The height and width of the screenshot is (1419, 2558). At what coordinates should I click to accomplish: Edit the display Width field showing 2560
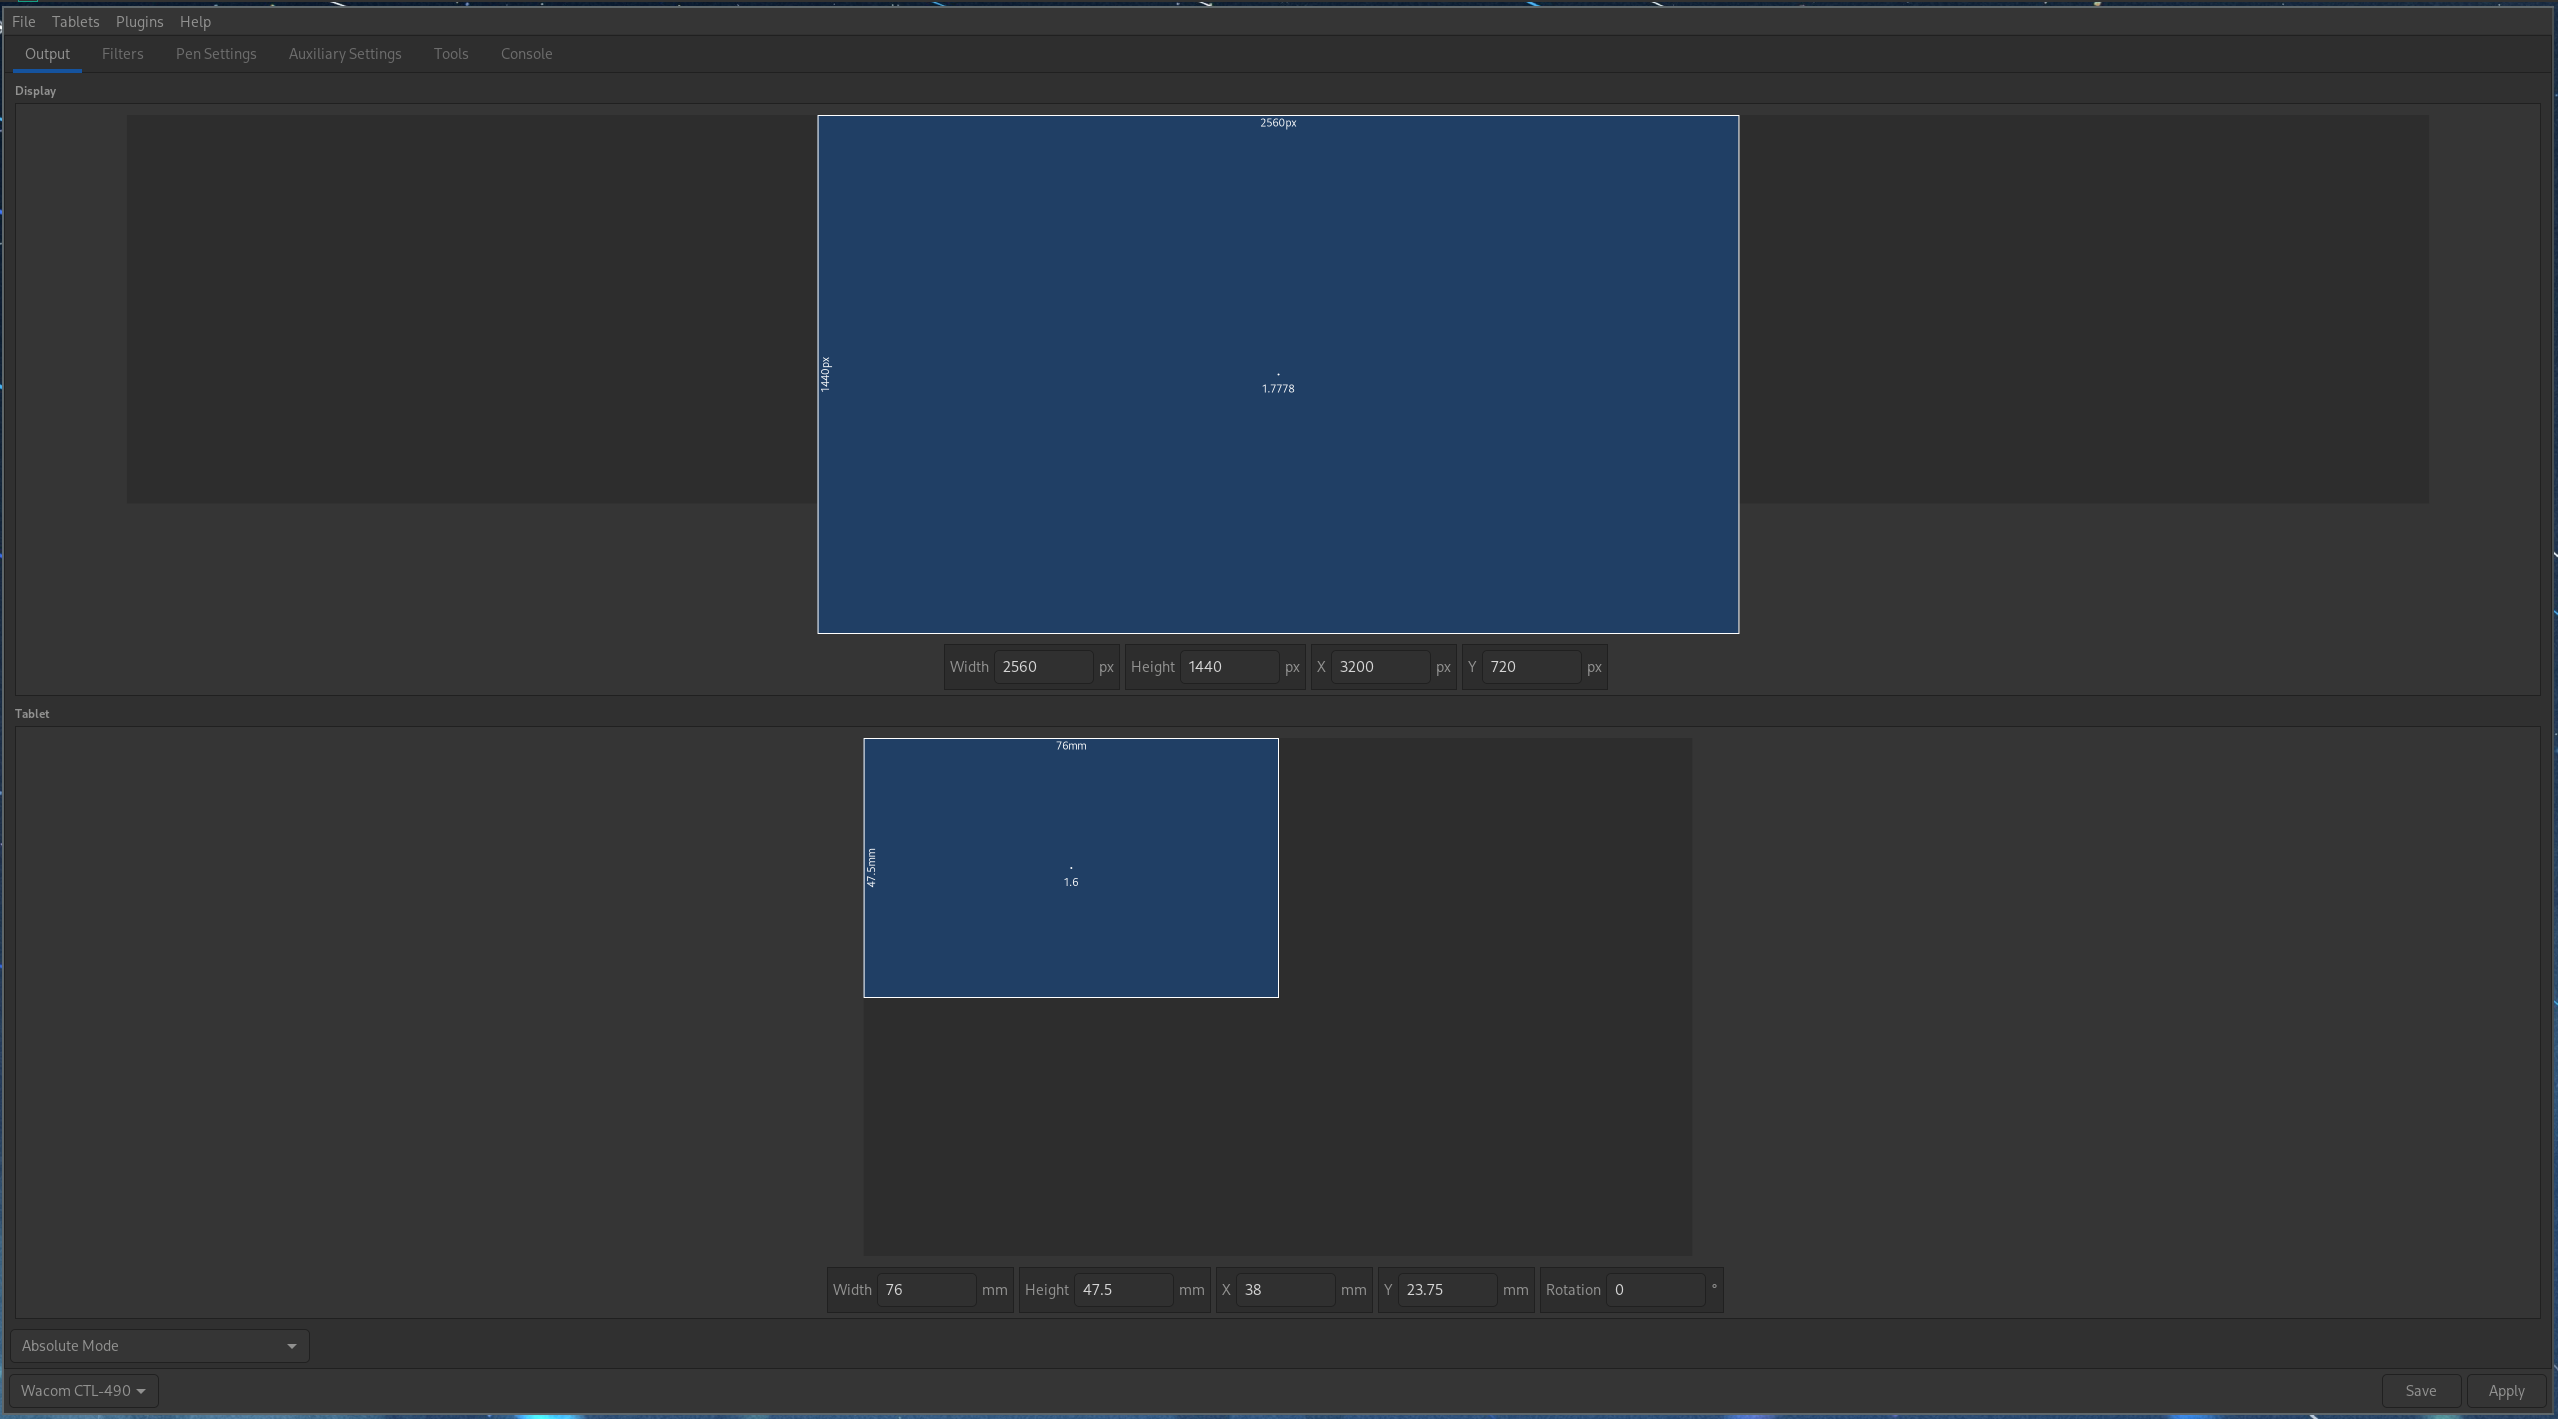(1044, 666)
